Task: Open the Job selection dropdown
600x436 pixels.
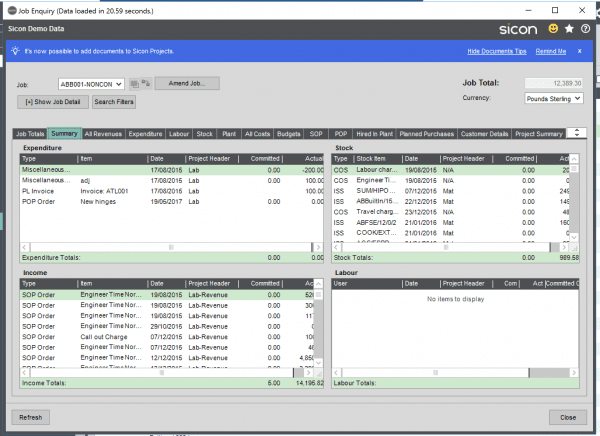Action: tap(91, 84)
